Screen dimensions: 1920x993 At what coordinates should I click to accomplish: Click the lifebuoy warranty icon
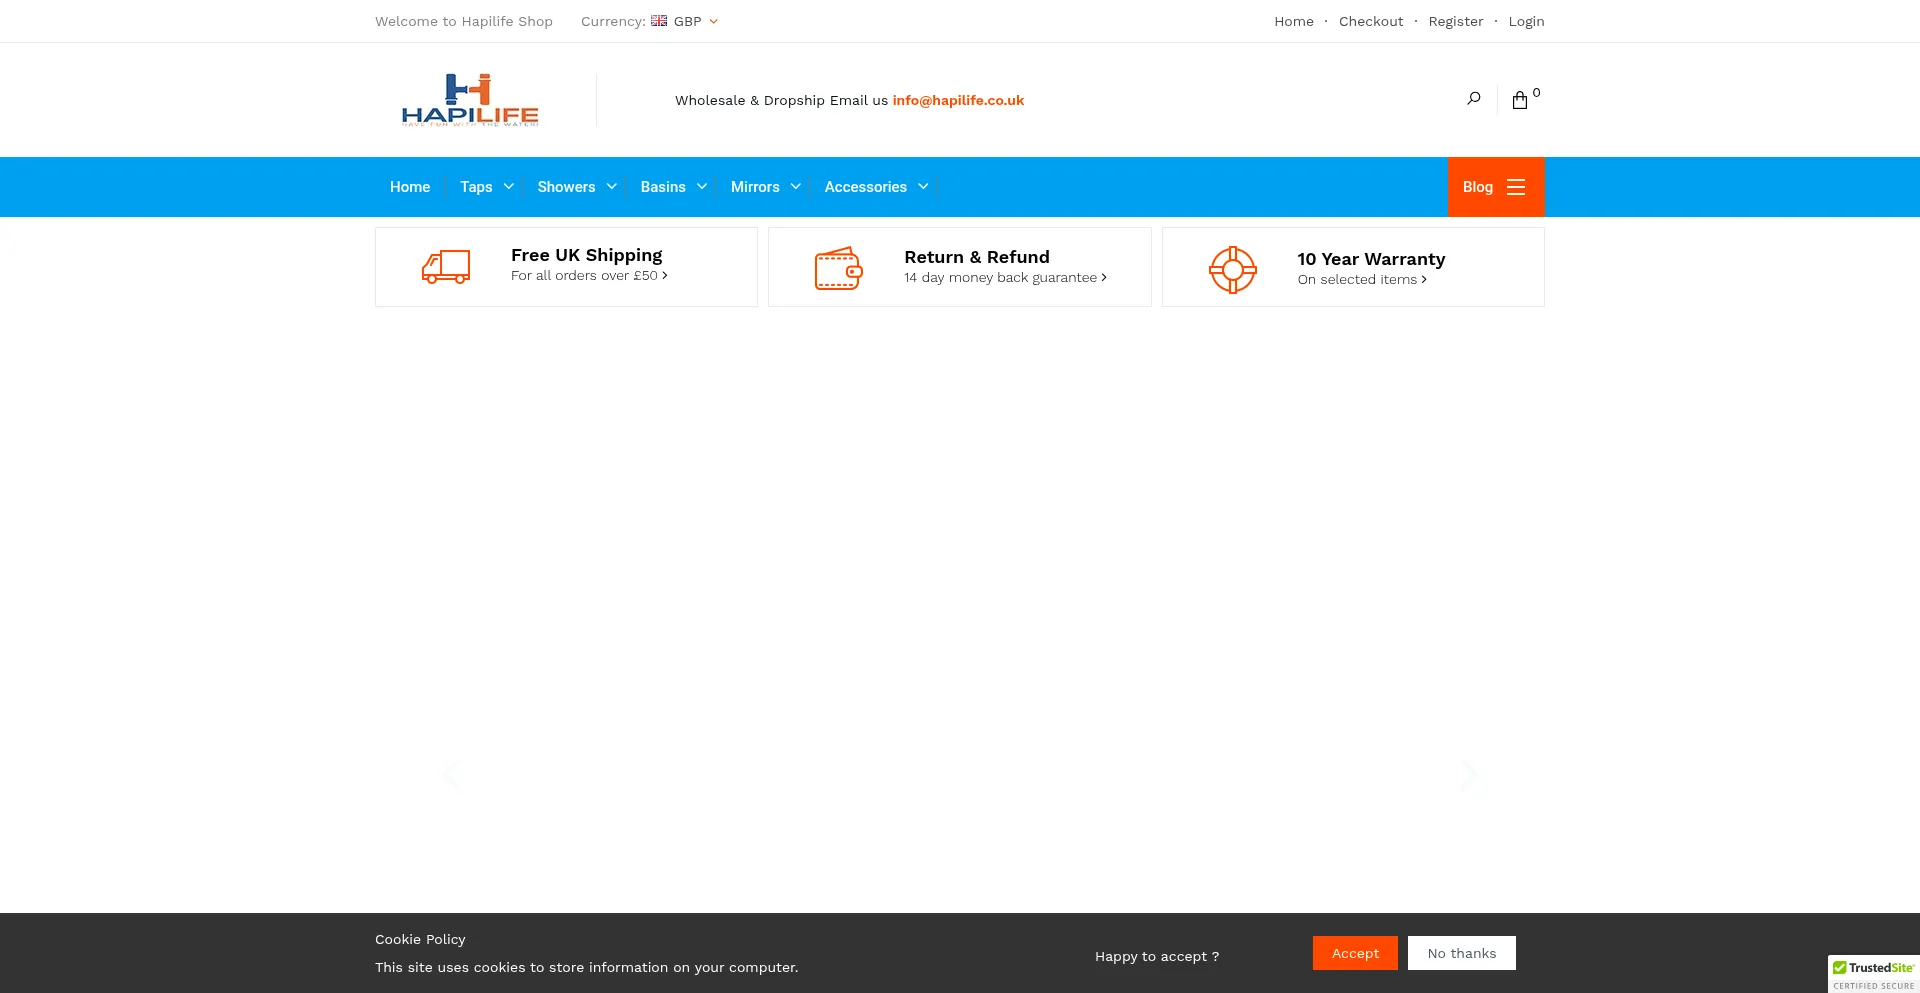click(1232, 269)
